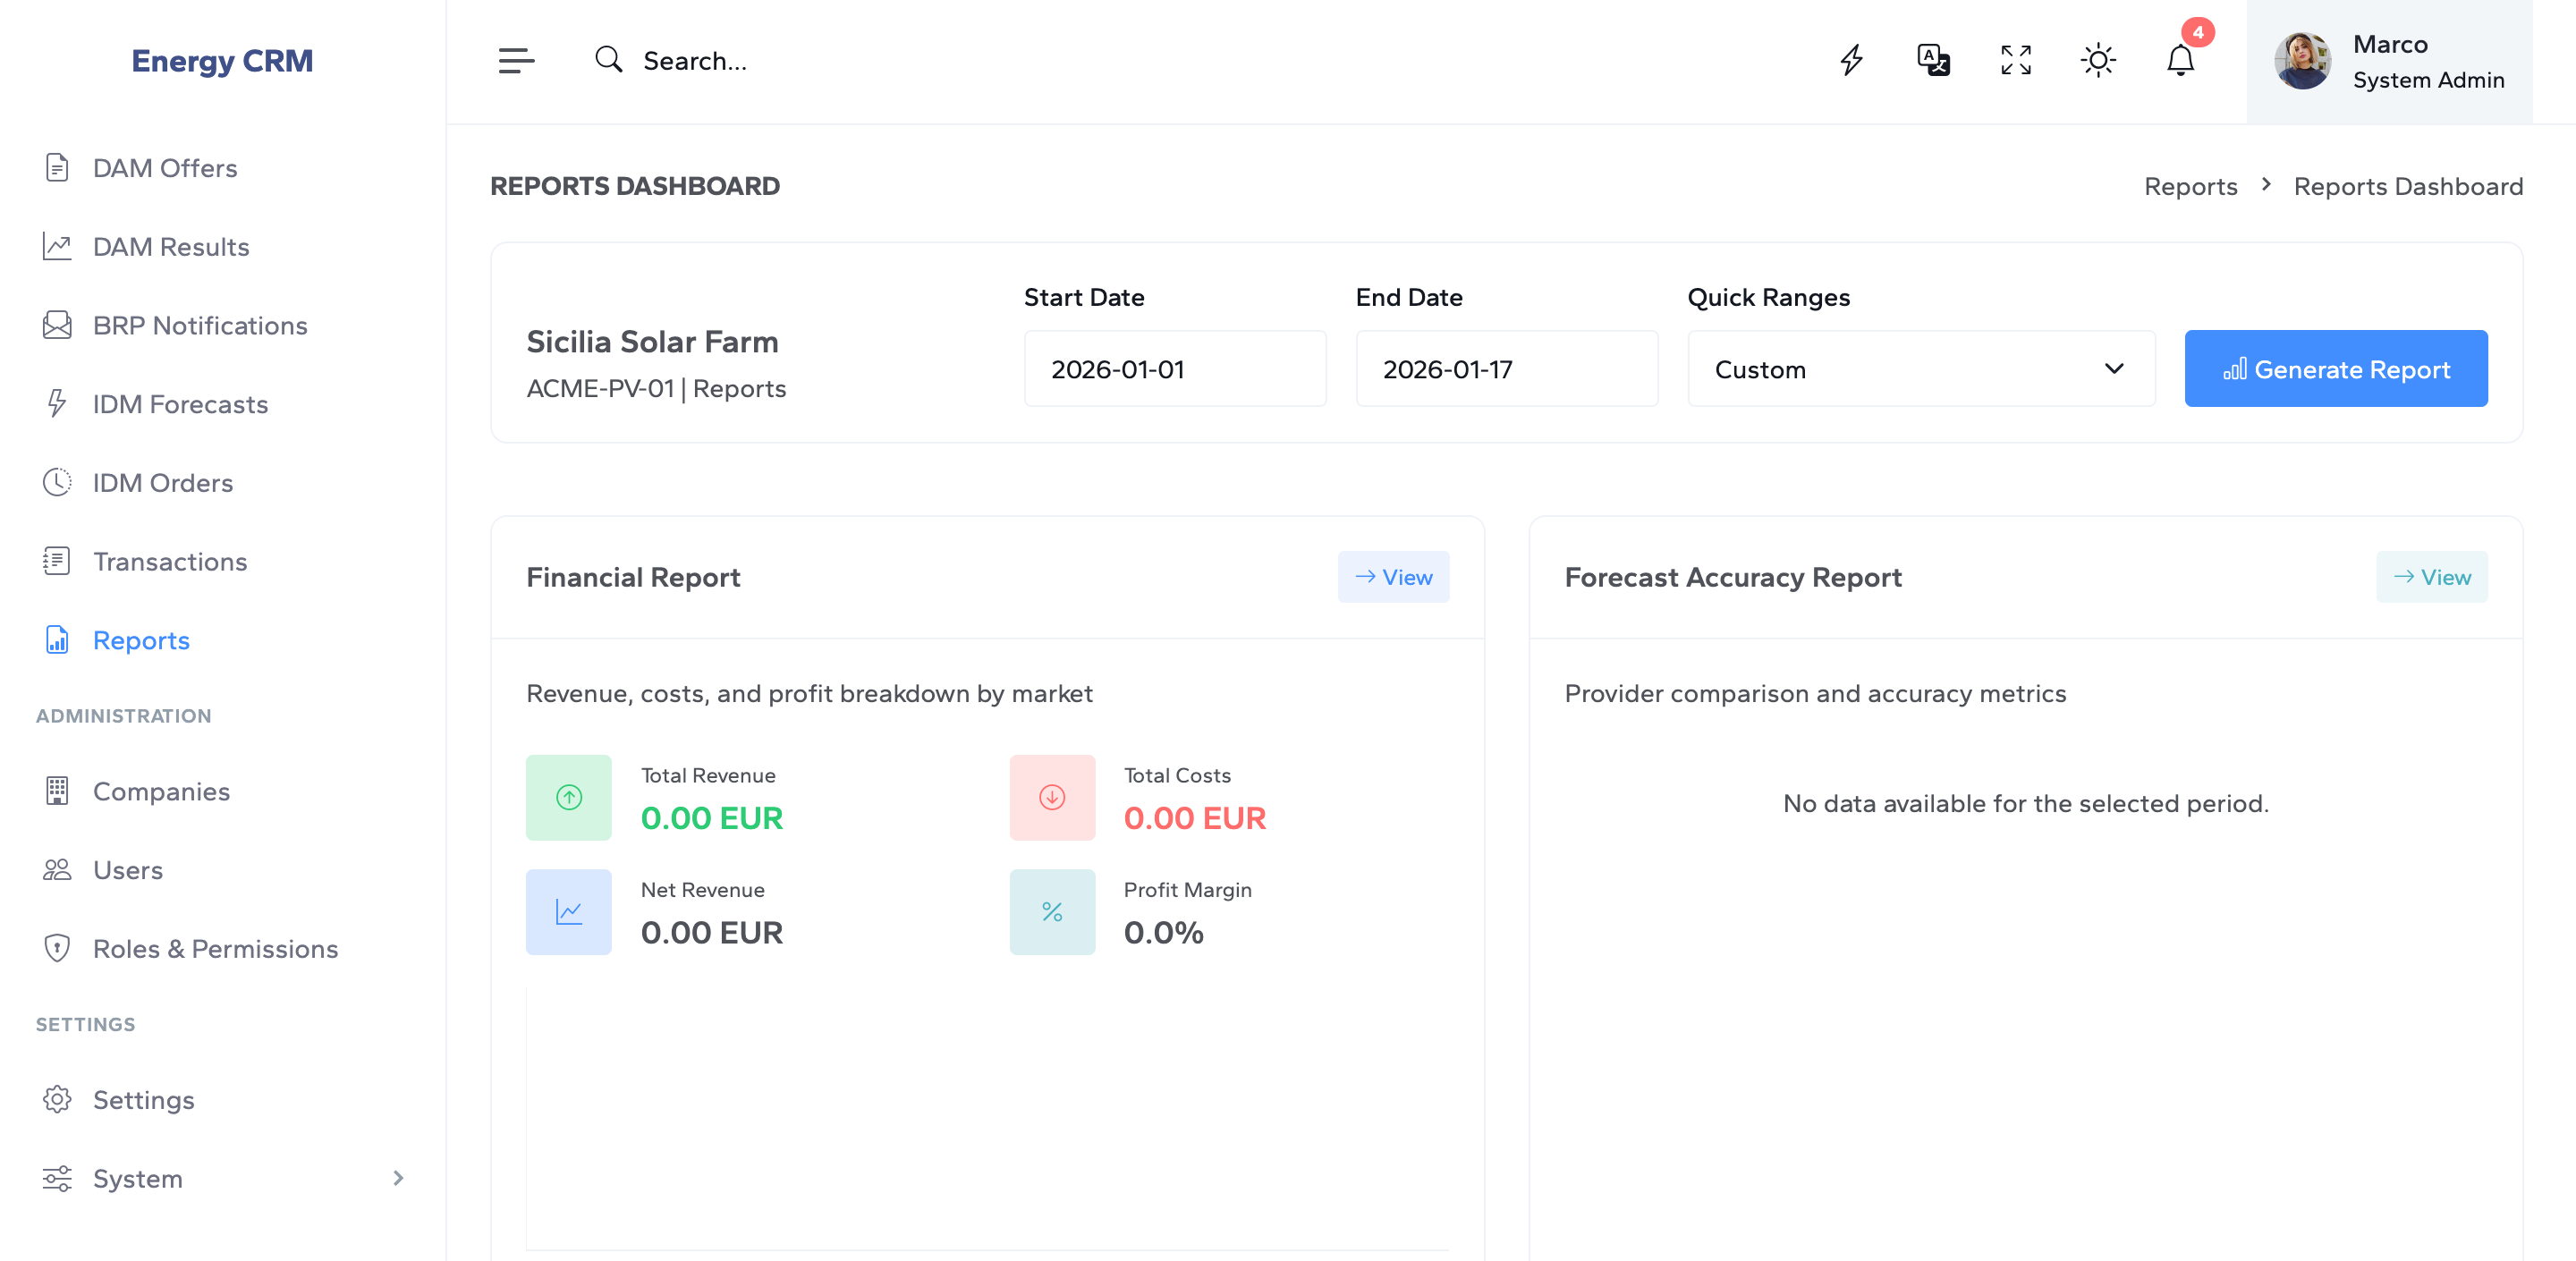Open the Quick Ranges Custom dropdown
2576x1261 pixels.
coord(1920,369)
